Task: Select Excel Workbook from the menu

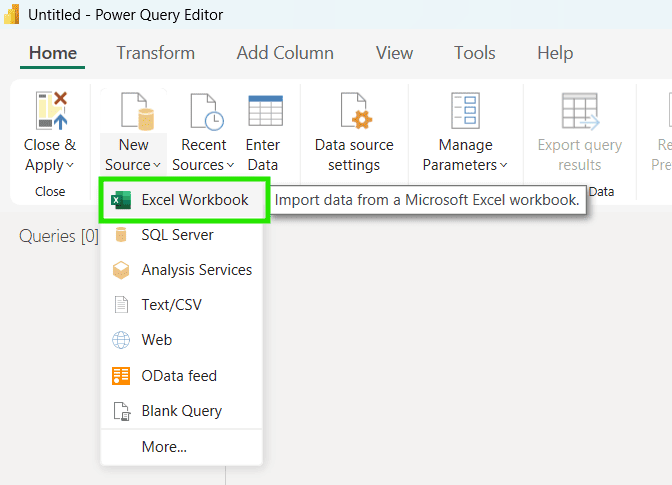Action: [183, 200]
